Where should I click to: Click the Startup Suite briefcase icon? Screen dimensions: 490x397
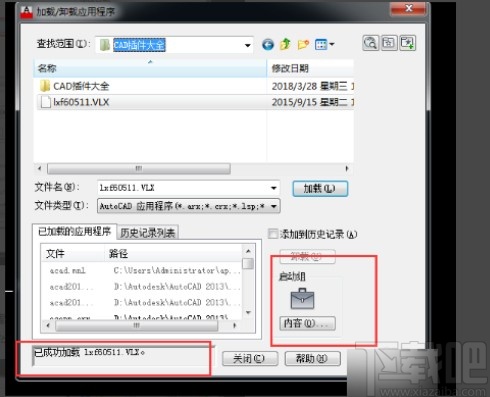302,299
